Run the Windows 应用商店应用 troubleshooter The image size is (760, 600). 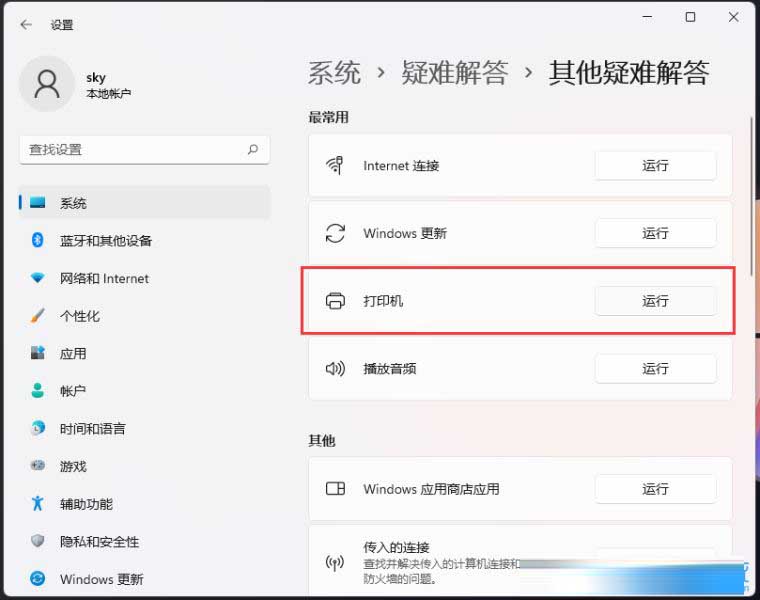click(655, 489)
